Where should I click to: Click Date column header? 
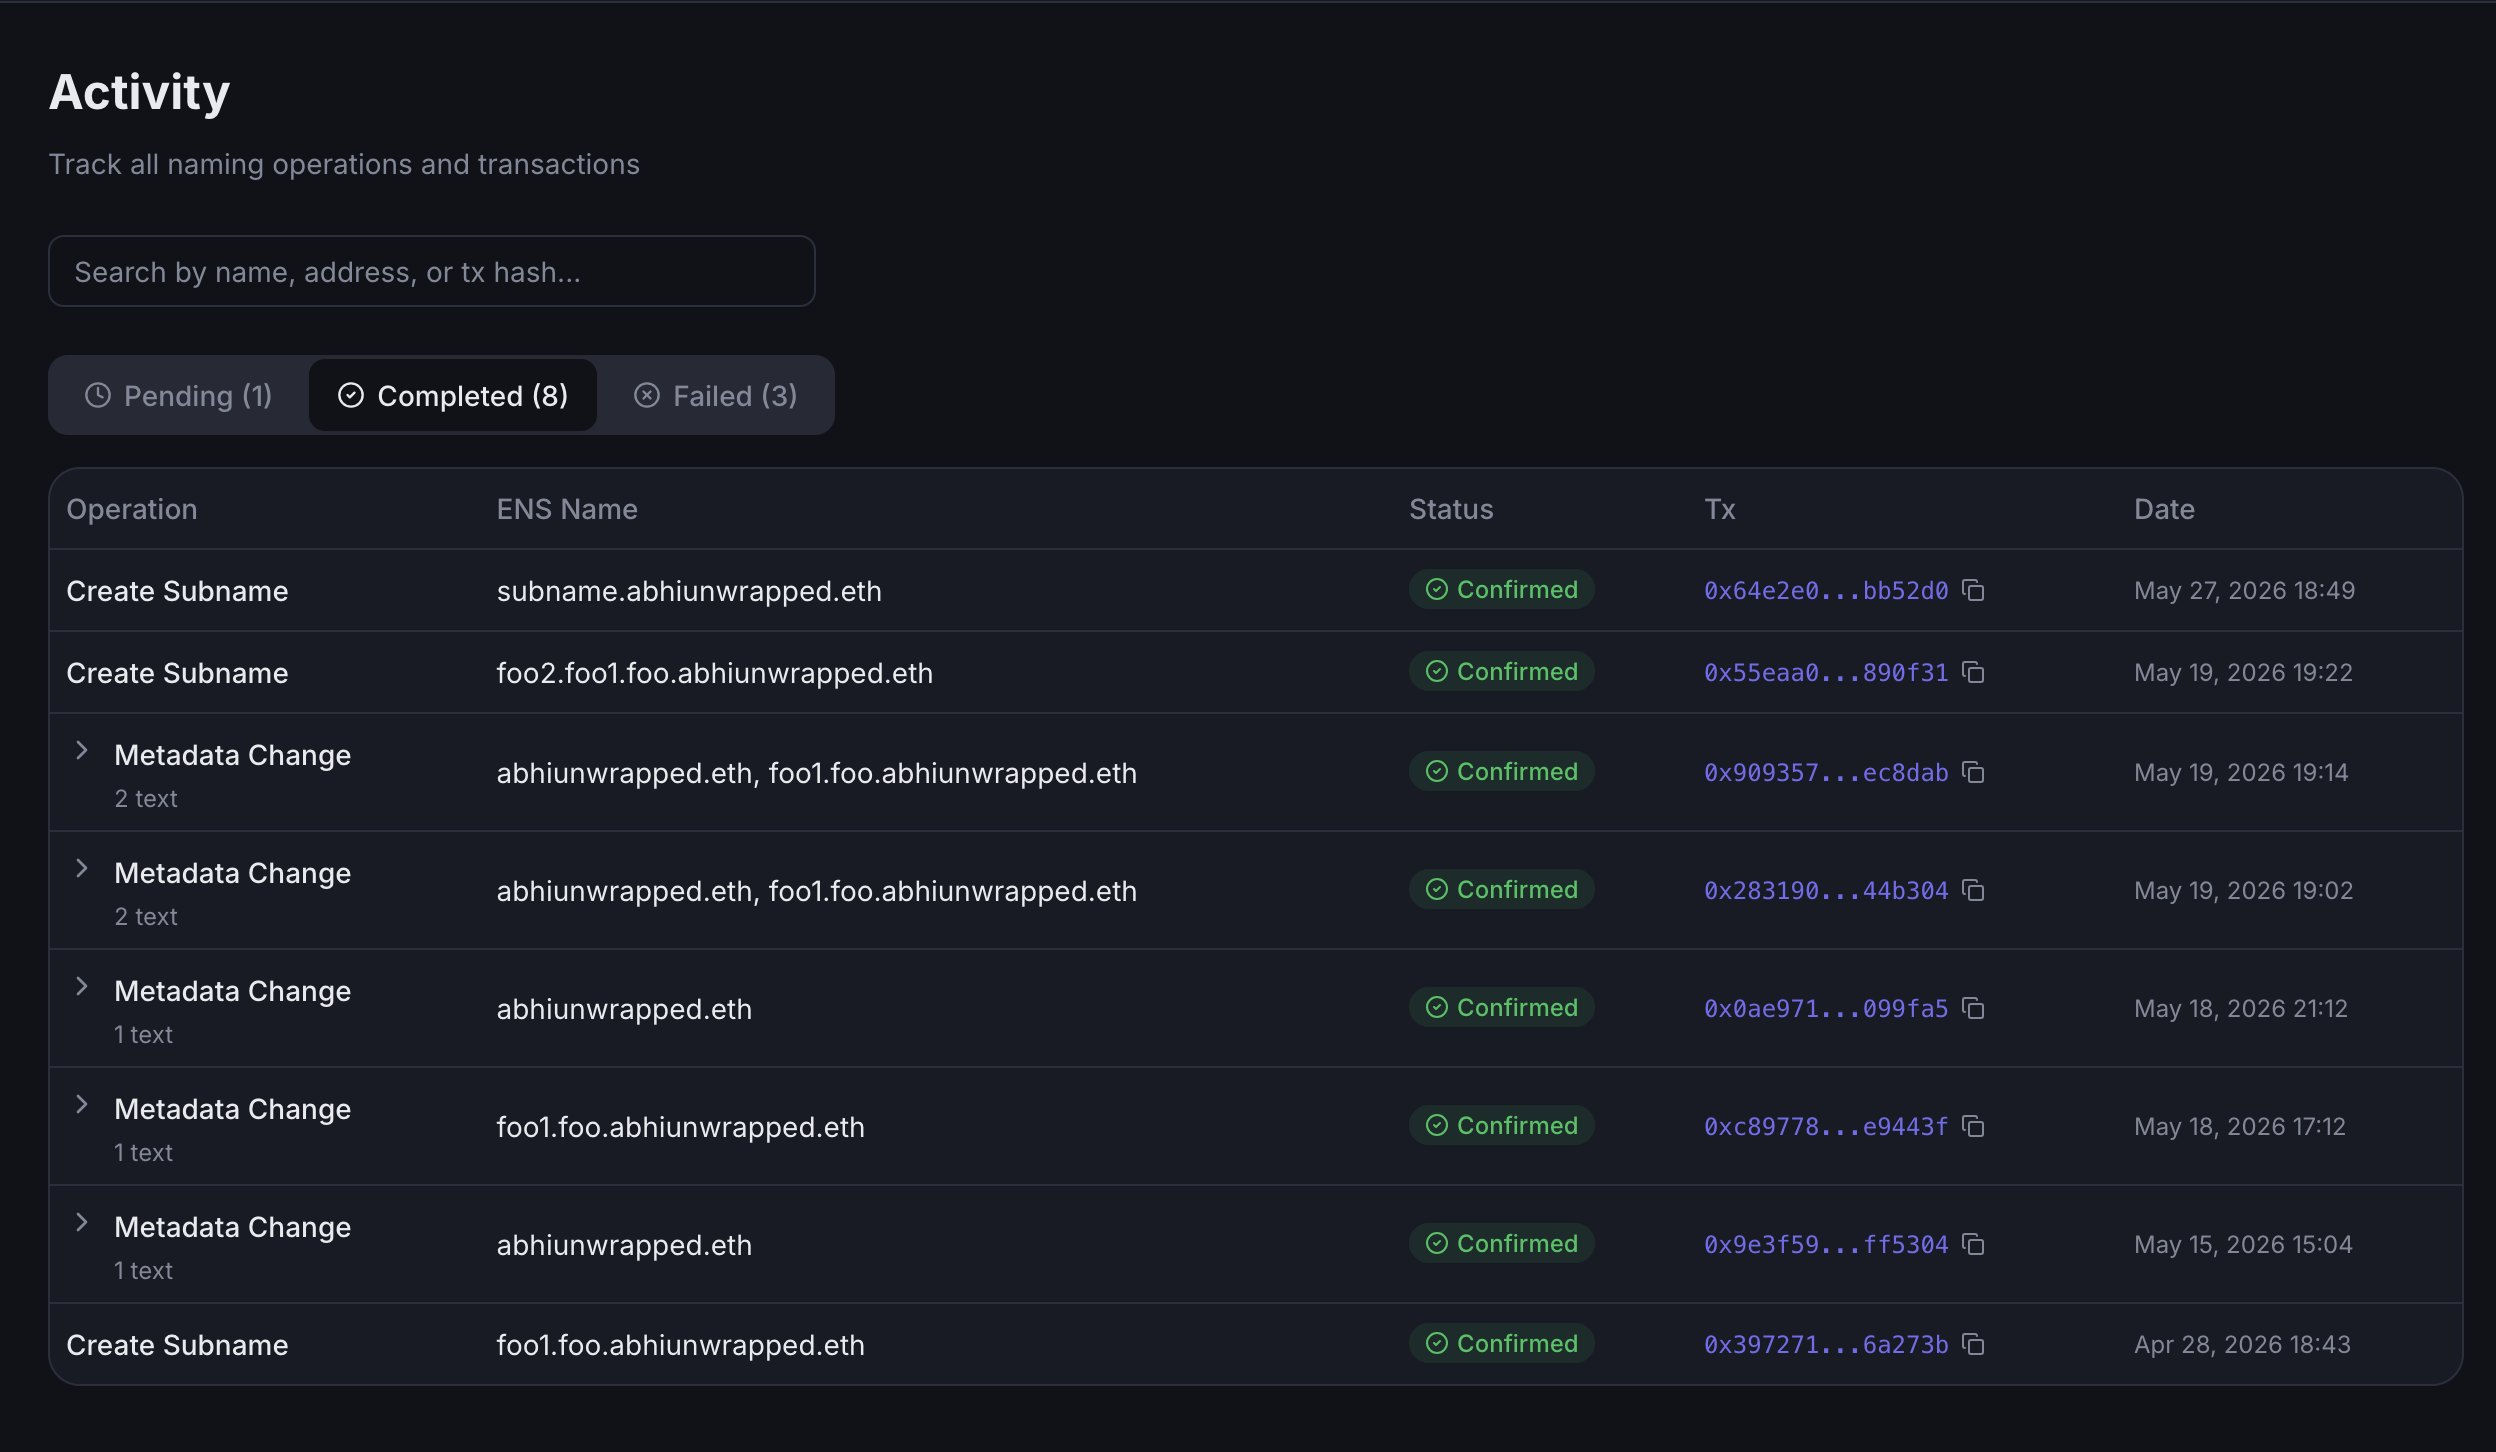[2164, 509]
